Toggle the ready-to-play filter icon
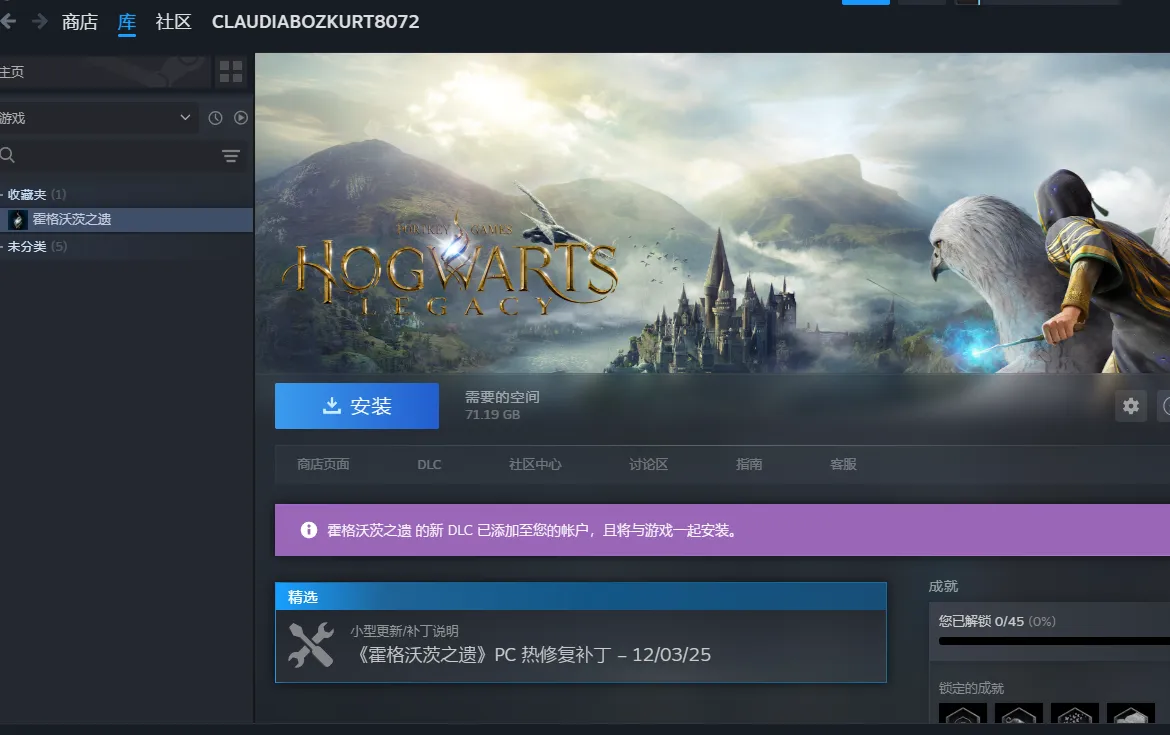Screen dimensions: 1170x735 [x=241, y=118]
